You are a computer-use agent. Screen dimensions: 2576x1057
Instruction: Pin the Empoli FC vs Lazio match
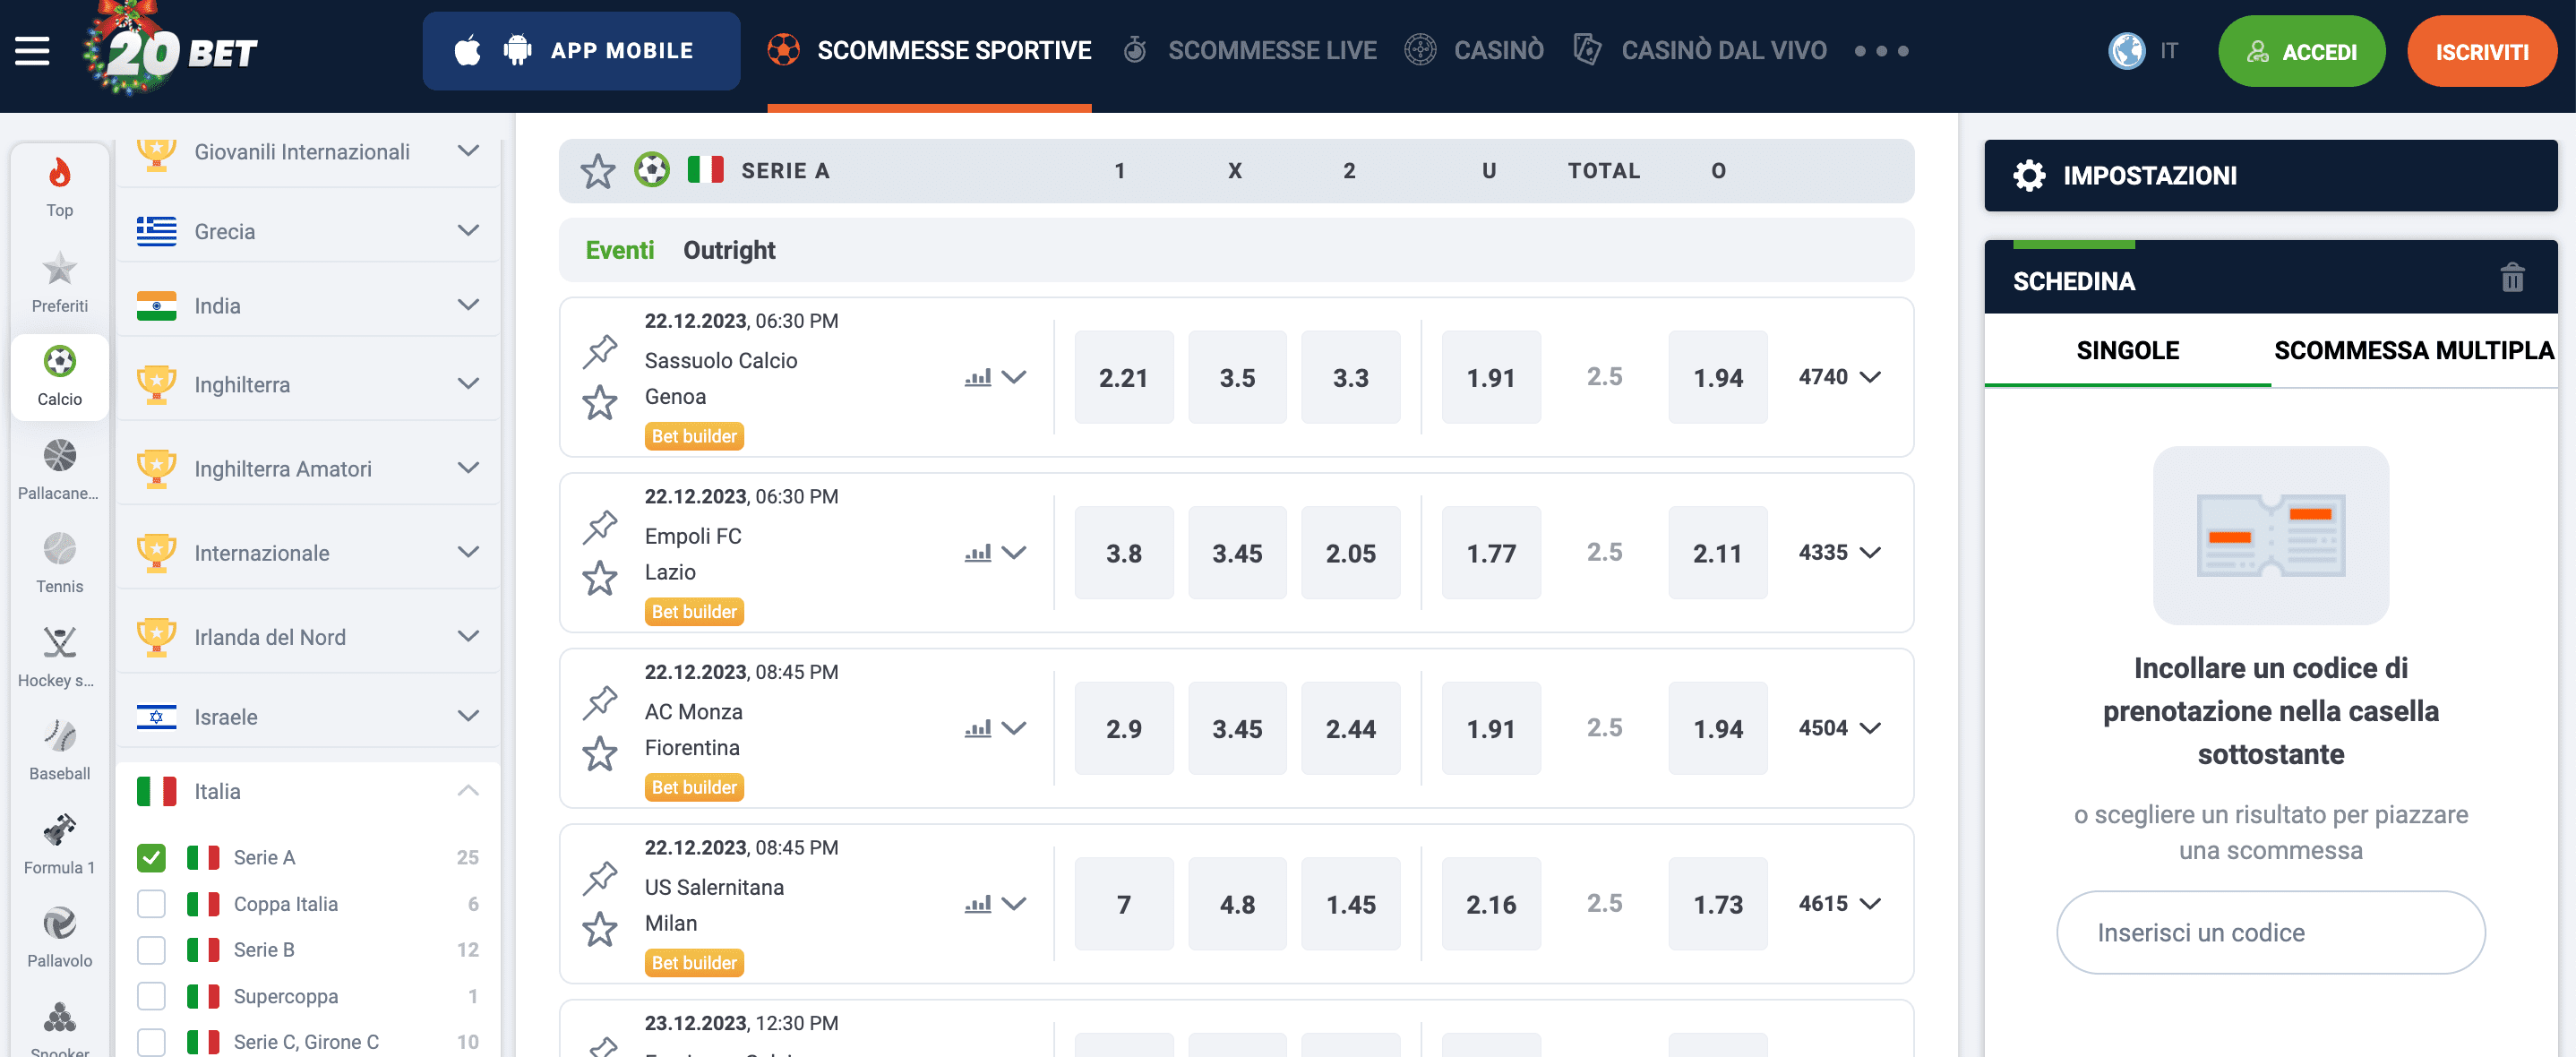coord(600,526)
